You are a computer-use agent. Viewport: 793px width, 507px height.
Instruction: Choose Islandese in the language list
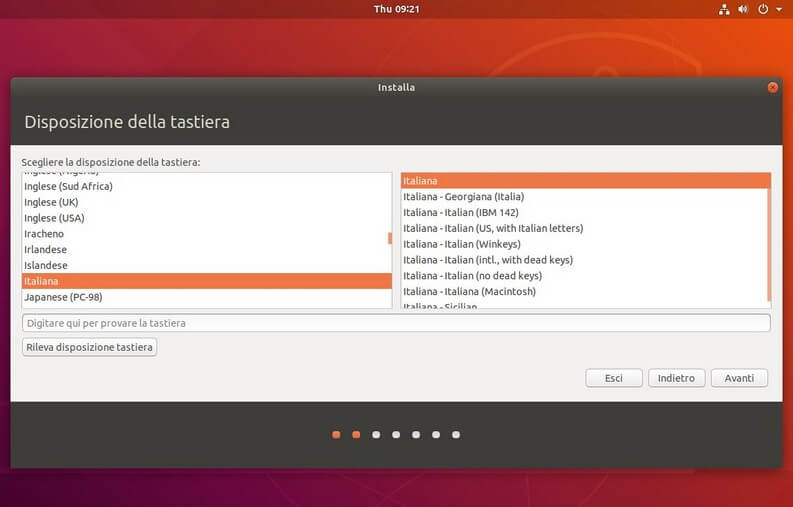click(46, 265)
